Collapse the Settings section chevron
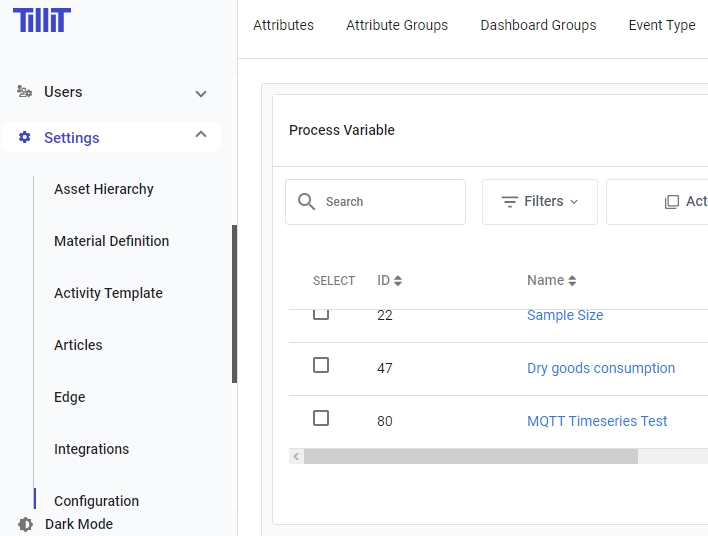This screenshot has width=708, height=536. coord(201,135)
